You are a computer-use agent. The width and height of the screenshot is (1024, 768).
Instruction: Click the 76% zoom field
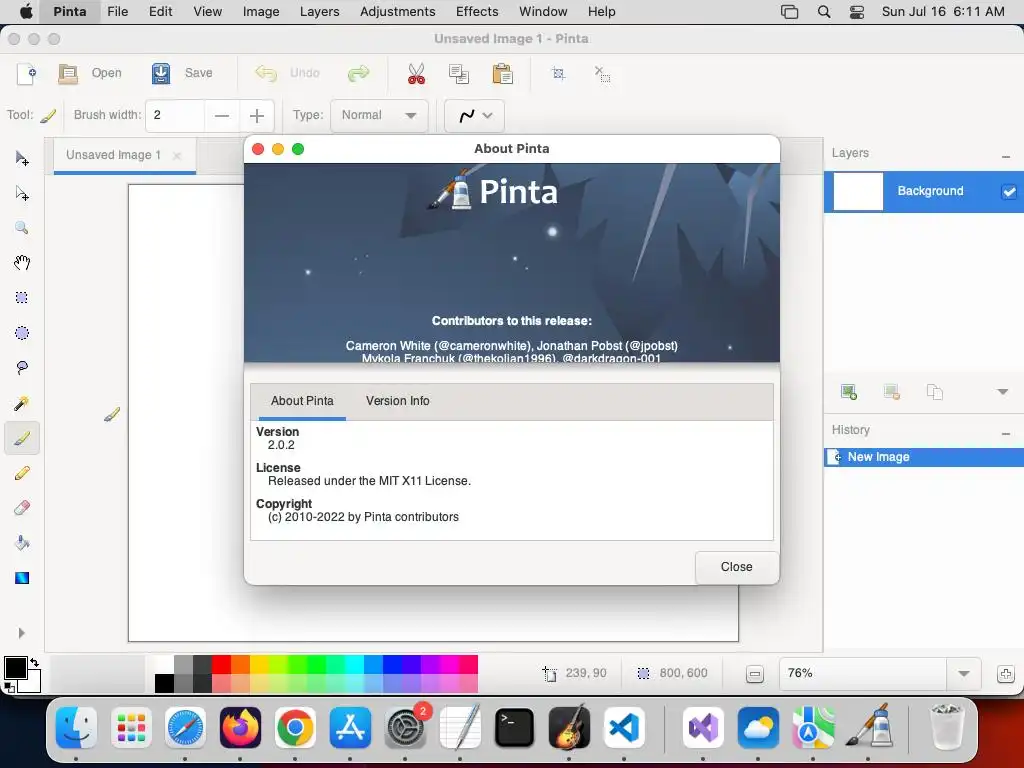(x=863, y=673)
